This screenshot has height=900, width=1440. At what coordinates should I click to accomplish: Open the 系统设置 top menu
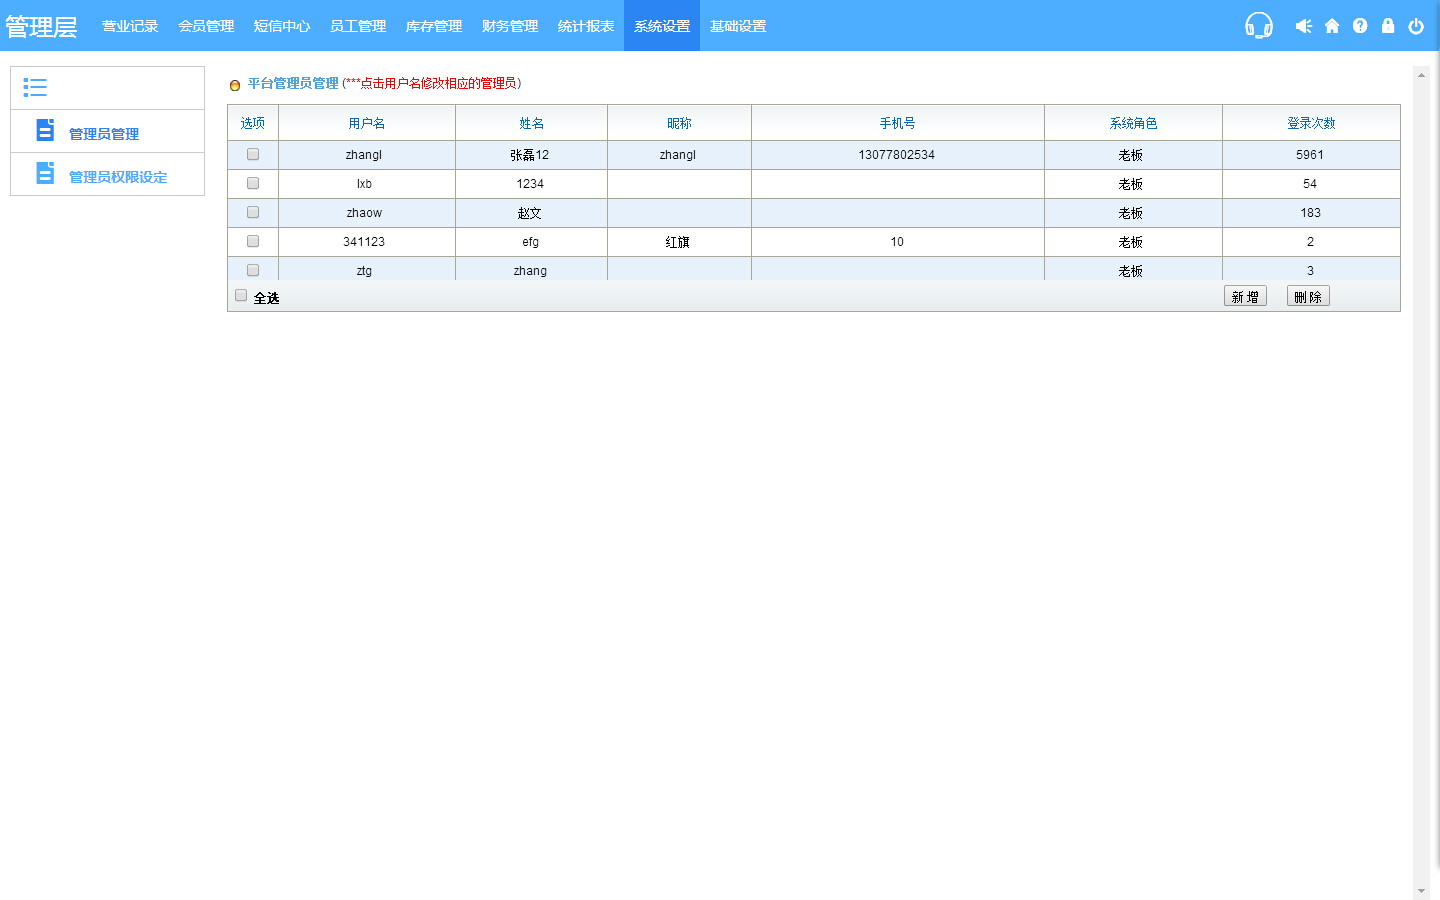coord(662,26)
